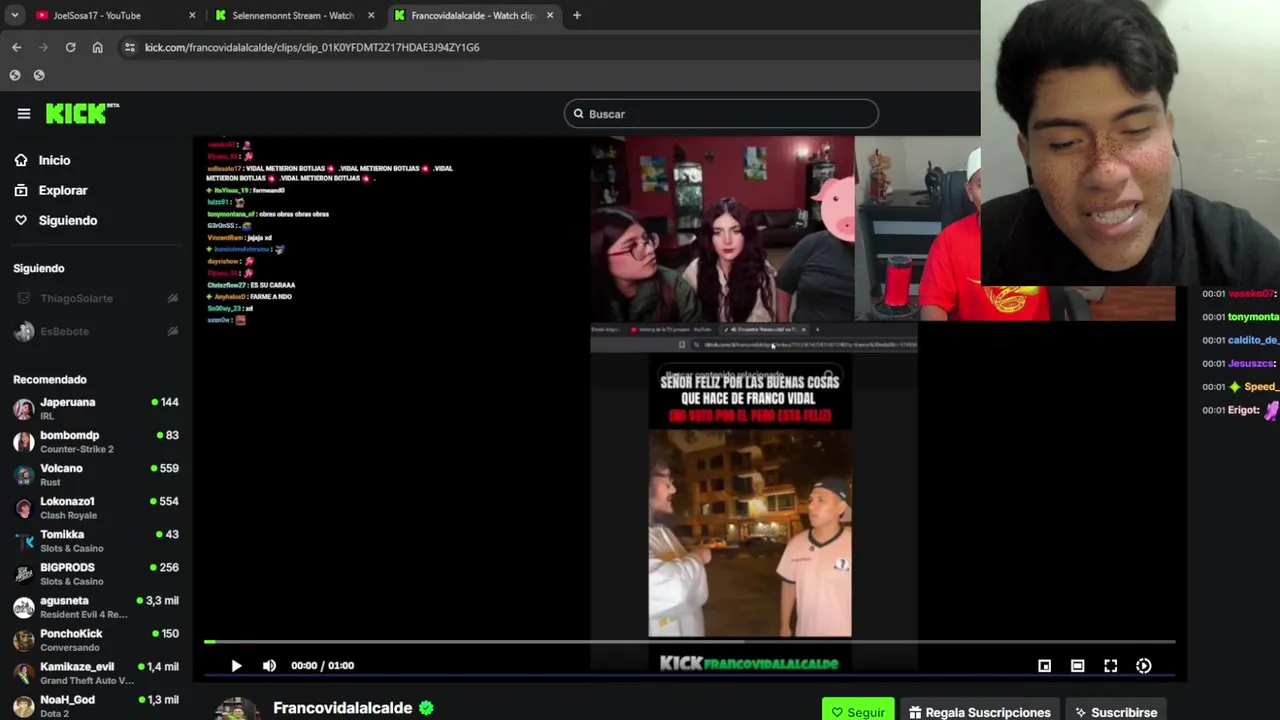Viewport: 1280px width, 720px height.
Task: Click EsBebote offline status icon
Action: 172,331
